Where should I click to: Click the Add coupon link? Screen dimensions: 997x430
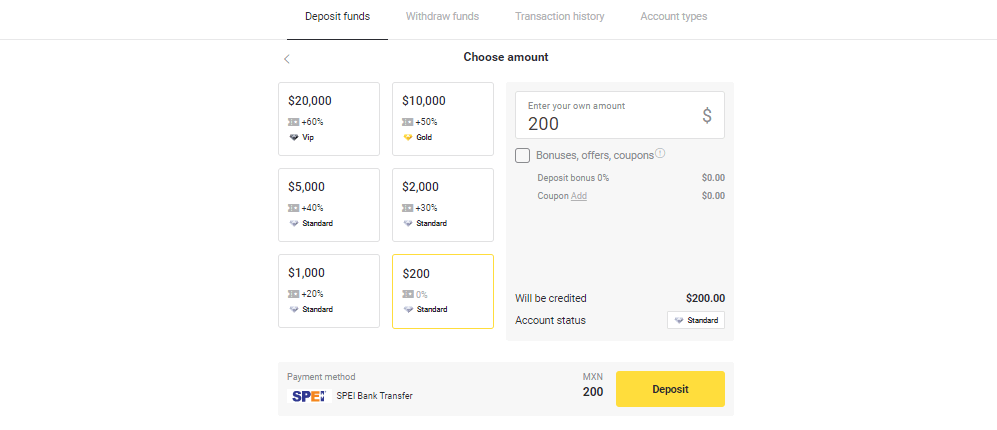(579, 196)
